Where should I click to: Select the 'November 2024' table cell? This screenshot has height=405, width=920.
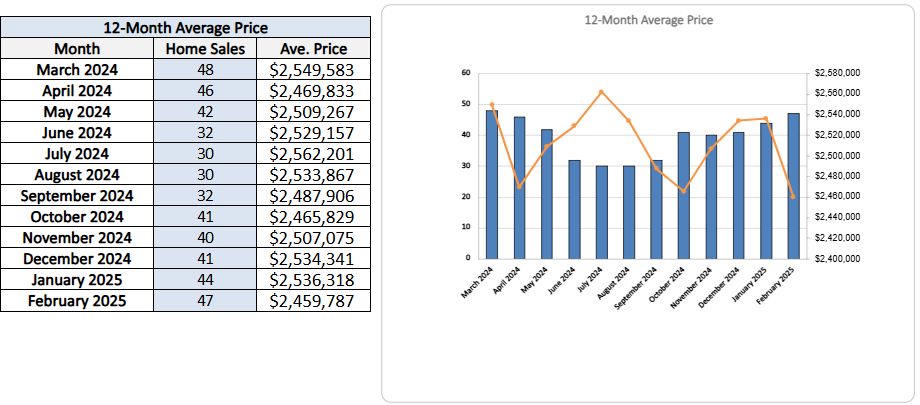[77, 238]
